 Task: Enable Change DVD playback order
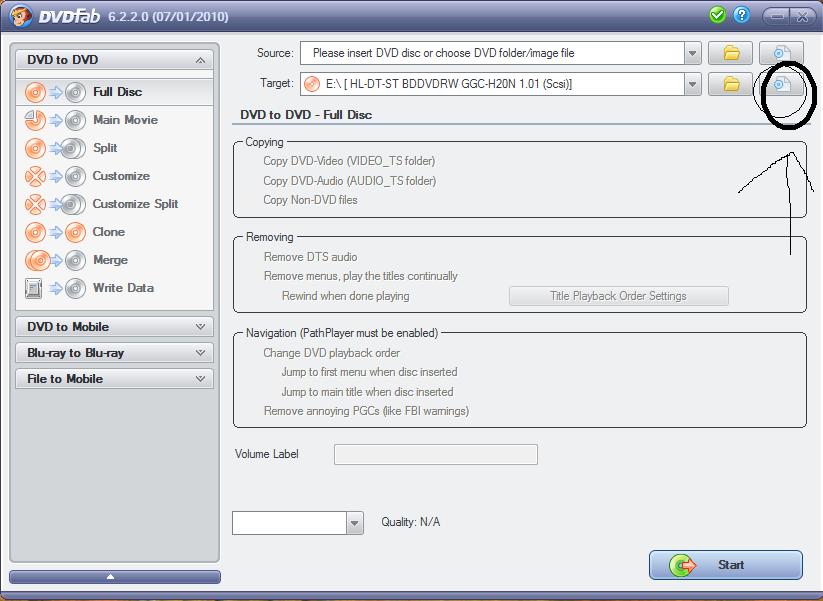coord(331,353)
